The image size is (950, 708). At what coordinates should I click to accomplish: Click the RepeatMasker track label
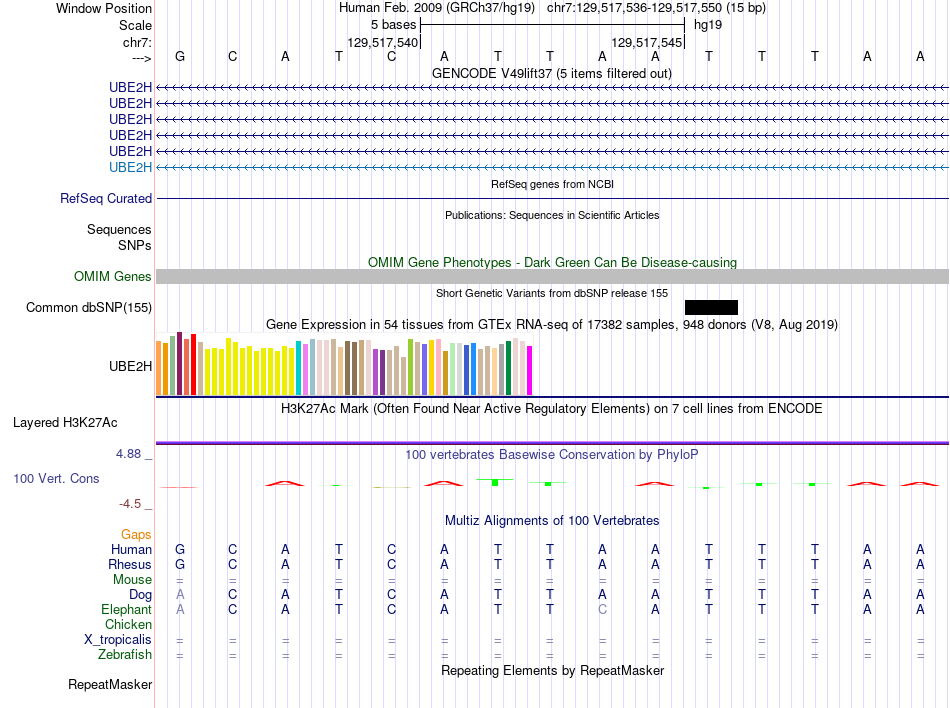coord(110,684)
